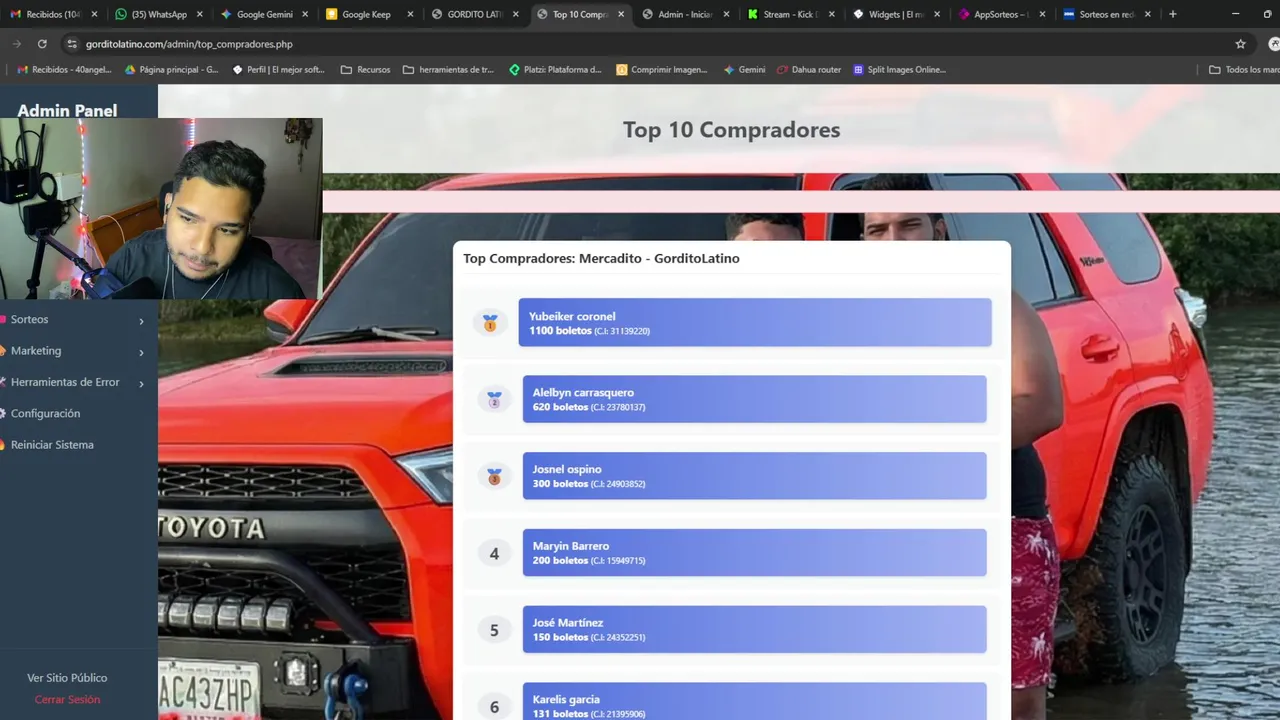Select the Yubeiker coronel buyer row
Viewport: 1280px width, 720px height.
(755, 322)
